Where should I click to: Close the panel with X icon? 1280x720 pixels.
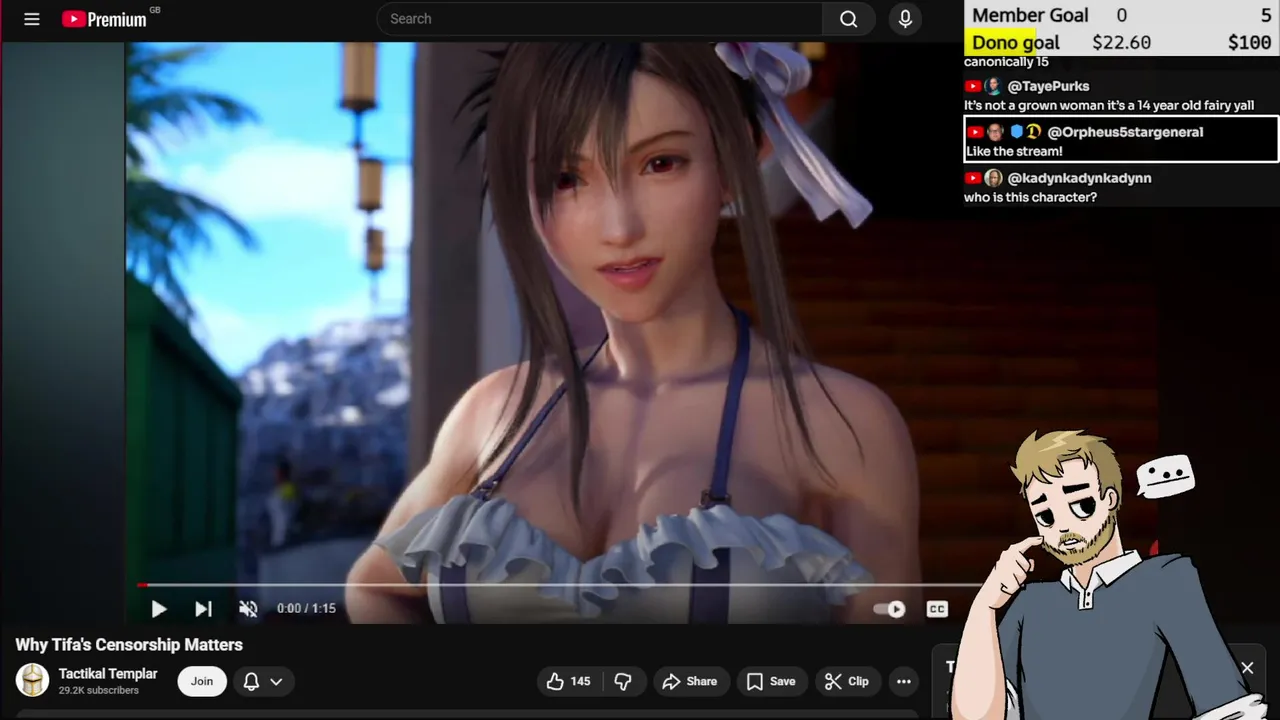[x=1247, y=667]
